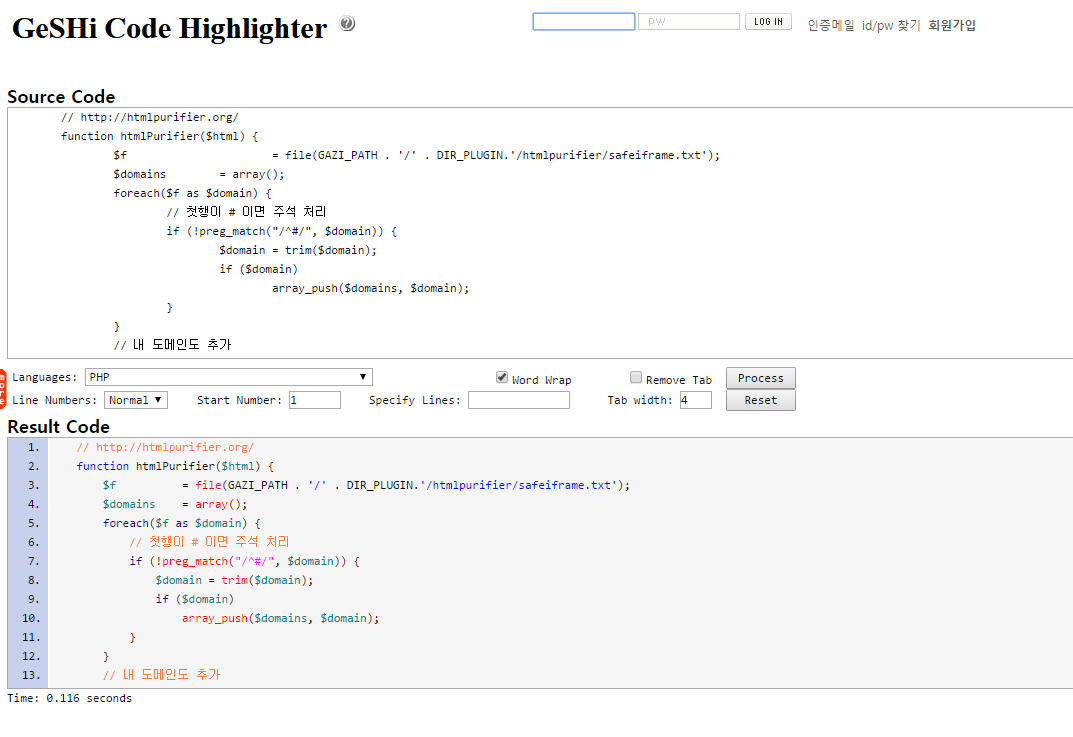Screen dimensions: 1073x737
Task: Open the Languages dropdown showing PHP
Action: tap(229, 377)
